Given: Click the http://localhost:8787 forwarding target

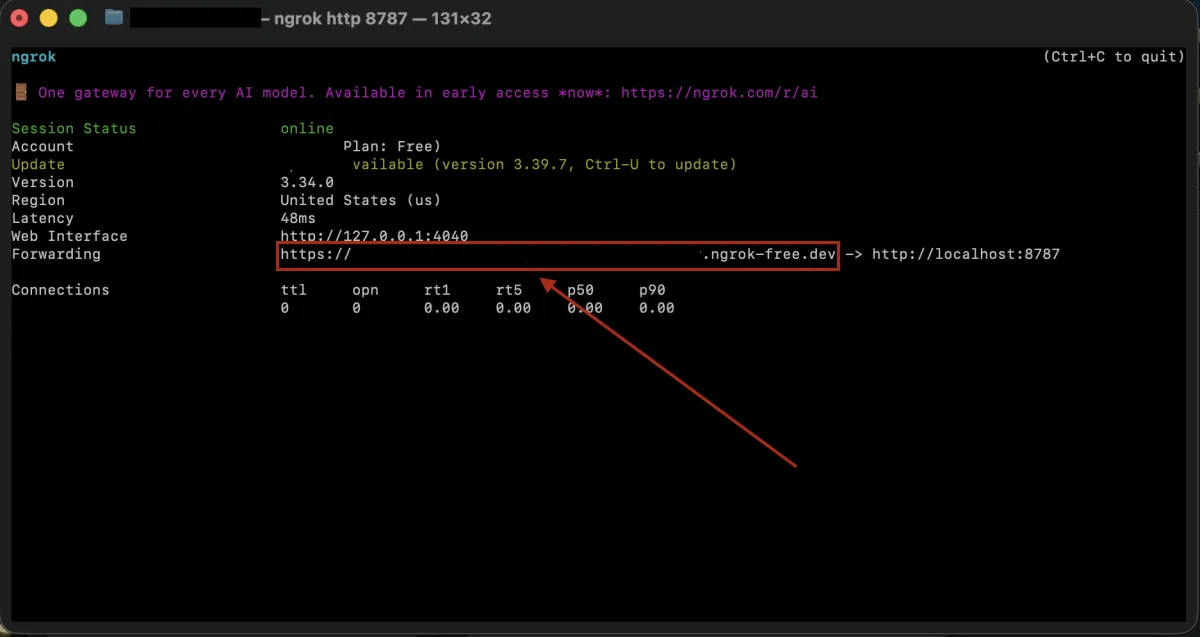Looking at the screenshot, I should click(966, 254).
